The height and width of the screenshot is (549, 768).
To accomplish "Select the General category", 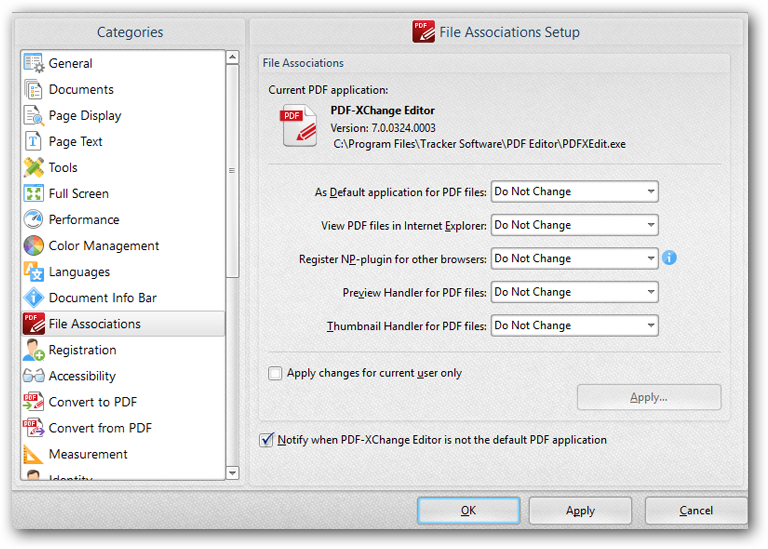I will tap(123, 63).
